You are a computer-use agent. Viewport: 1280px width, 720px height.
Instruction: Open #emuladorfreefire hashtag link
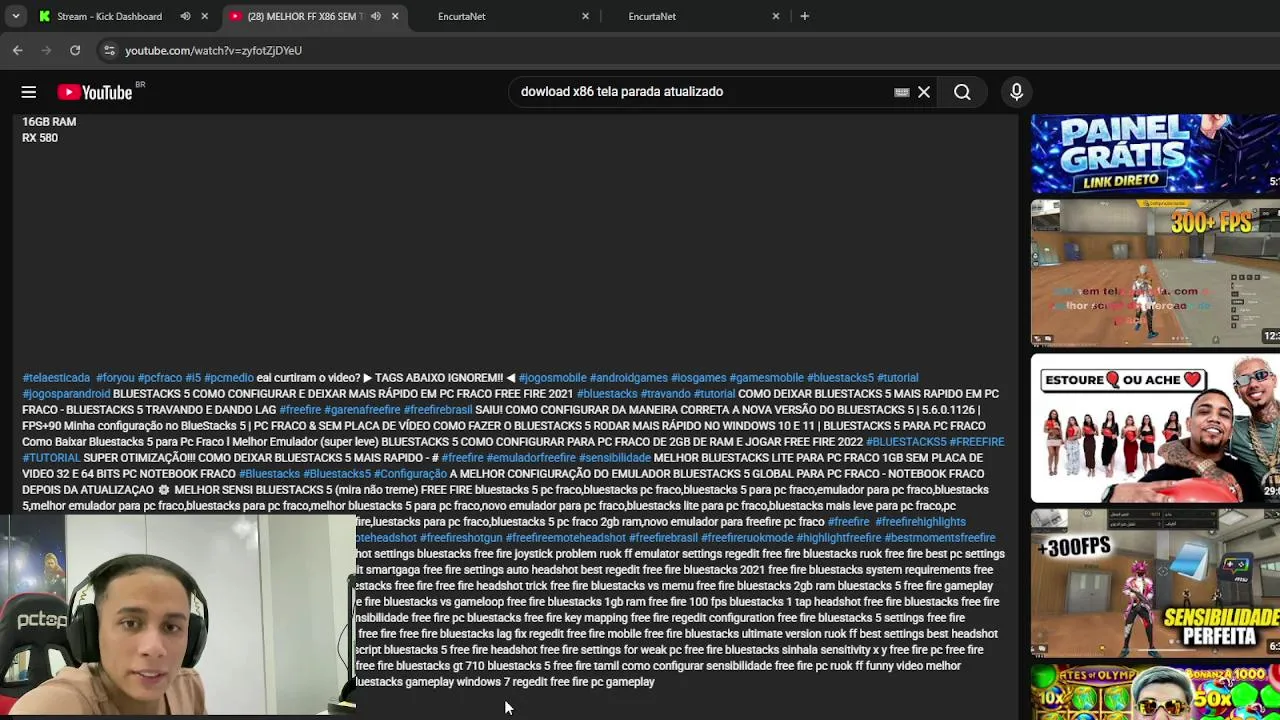531,458
